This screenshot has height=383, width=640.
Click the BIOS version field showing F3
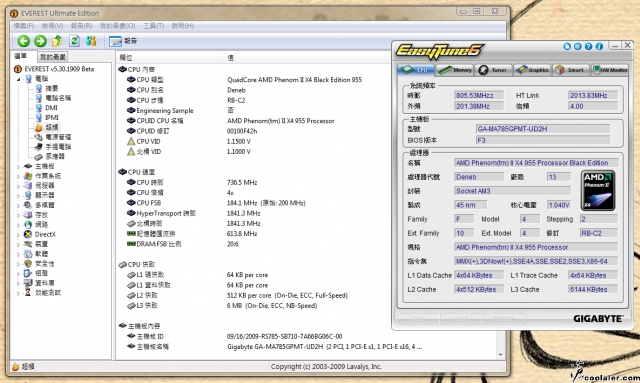(x=543, y=140)
